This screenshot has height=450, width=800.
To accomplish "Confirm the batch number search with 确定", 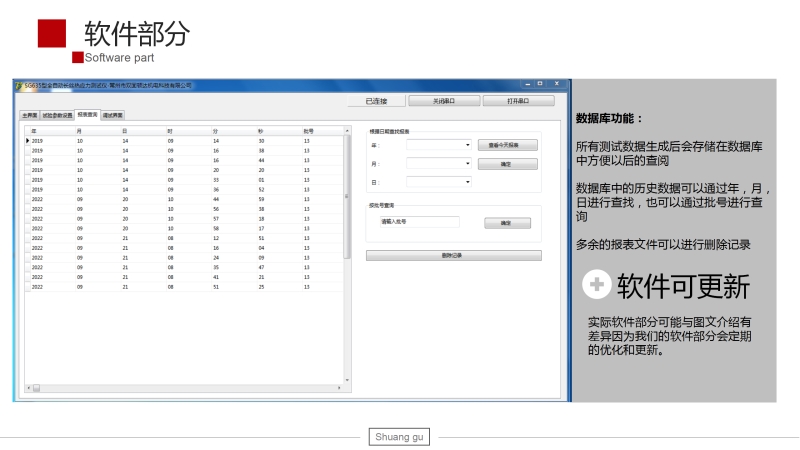I will click(x=506, y=223).
